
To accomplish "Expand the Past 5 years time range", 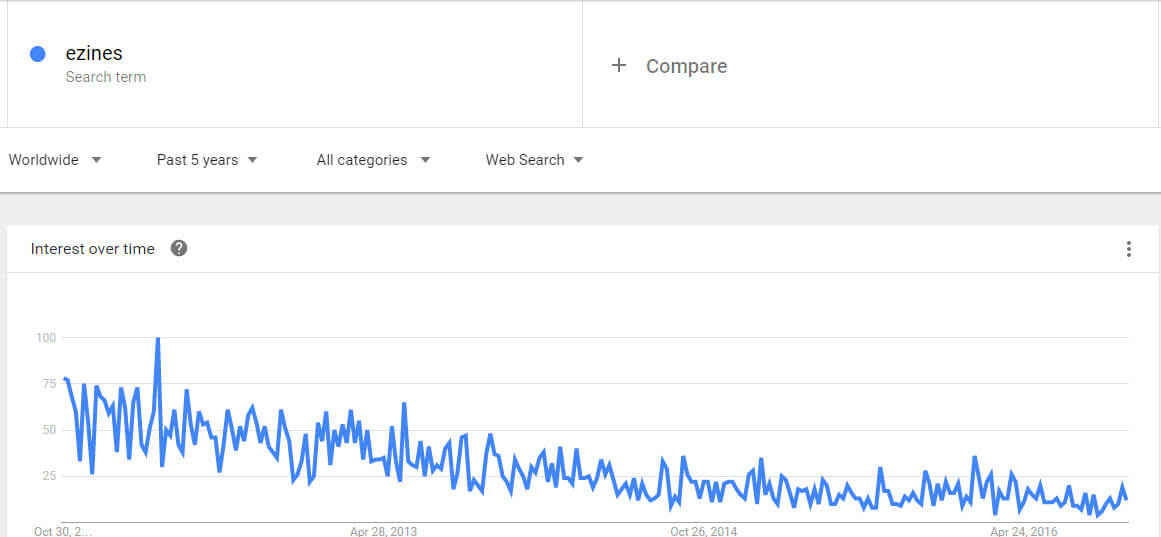I will [207, 160].
